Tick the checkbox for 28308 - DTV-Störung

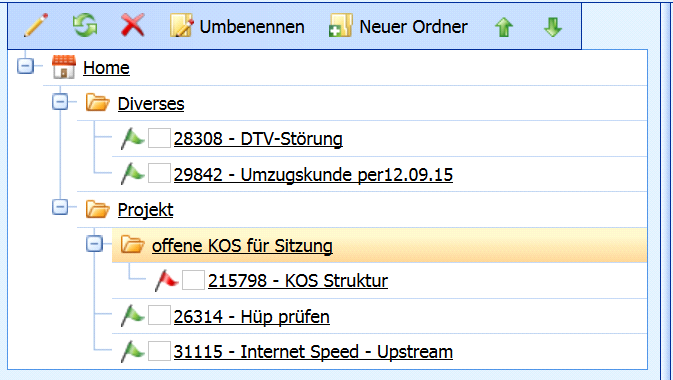pyautogui.click(x=159, y=138)
